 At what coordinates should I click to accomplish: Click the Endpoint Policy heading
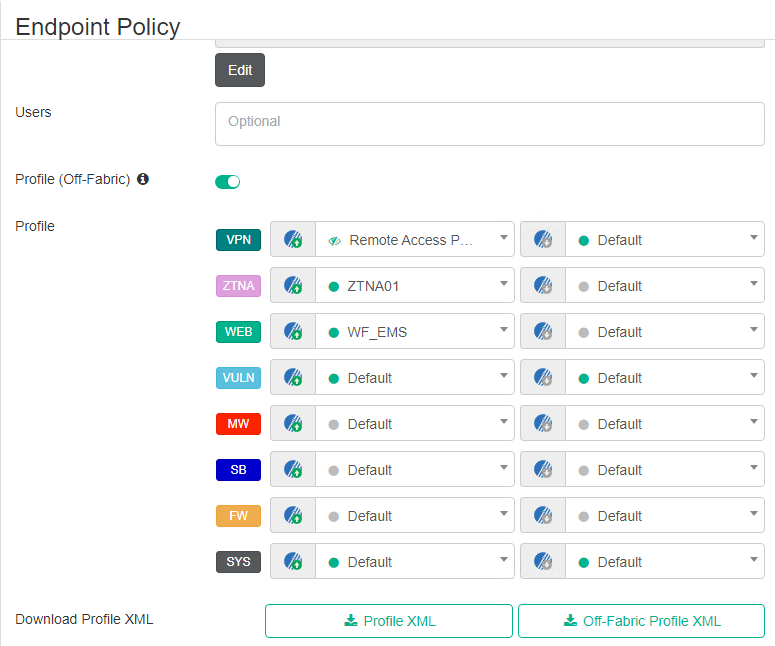[98, 27]
